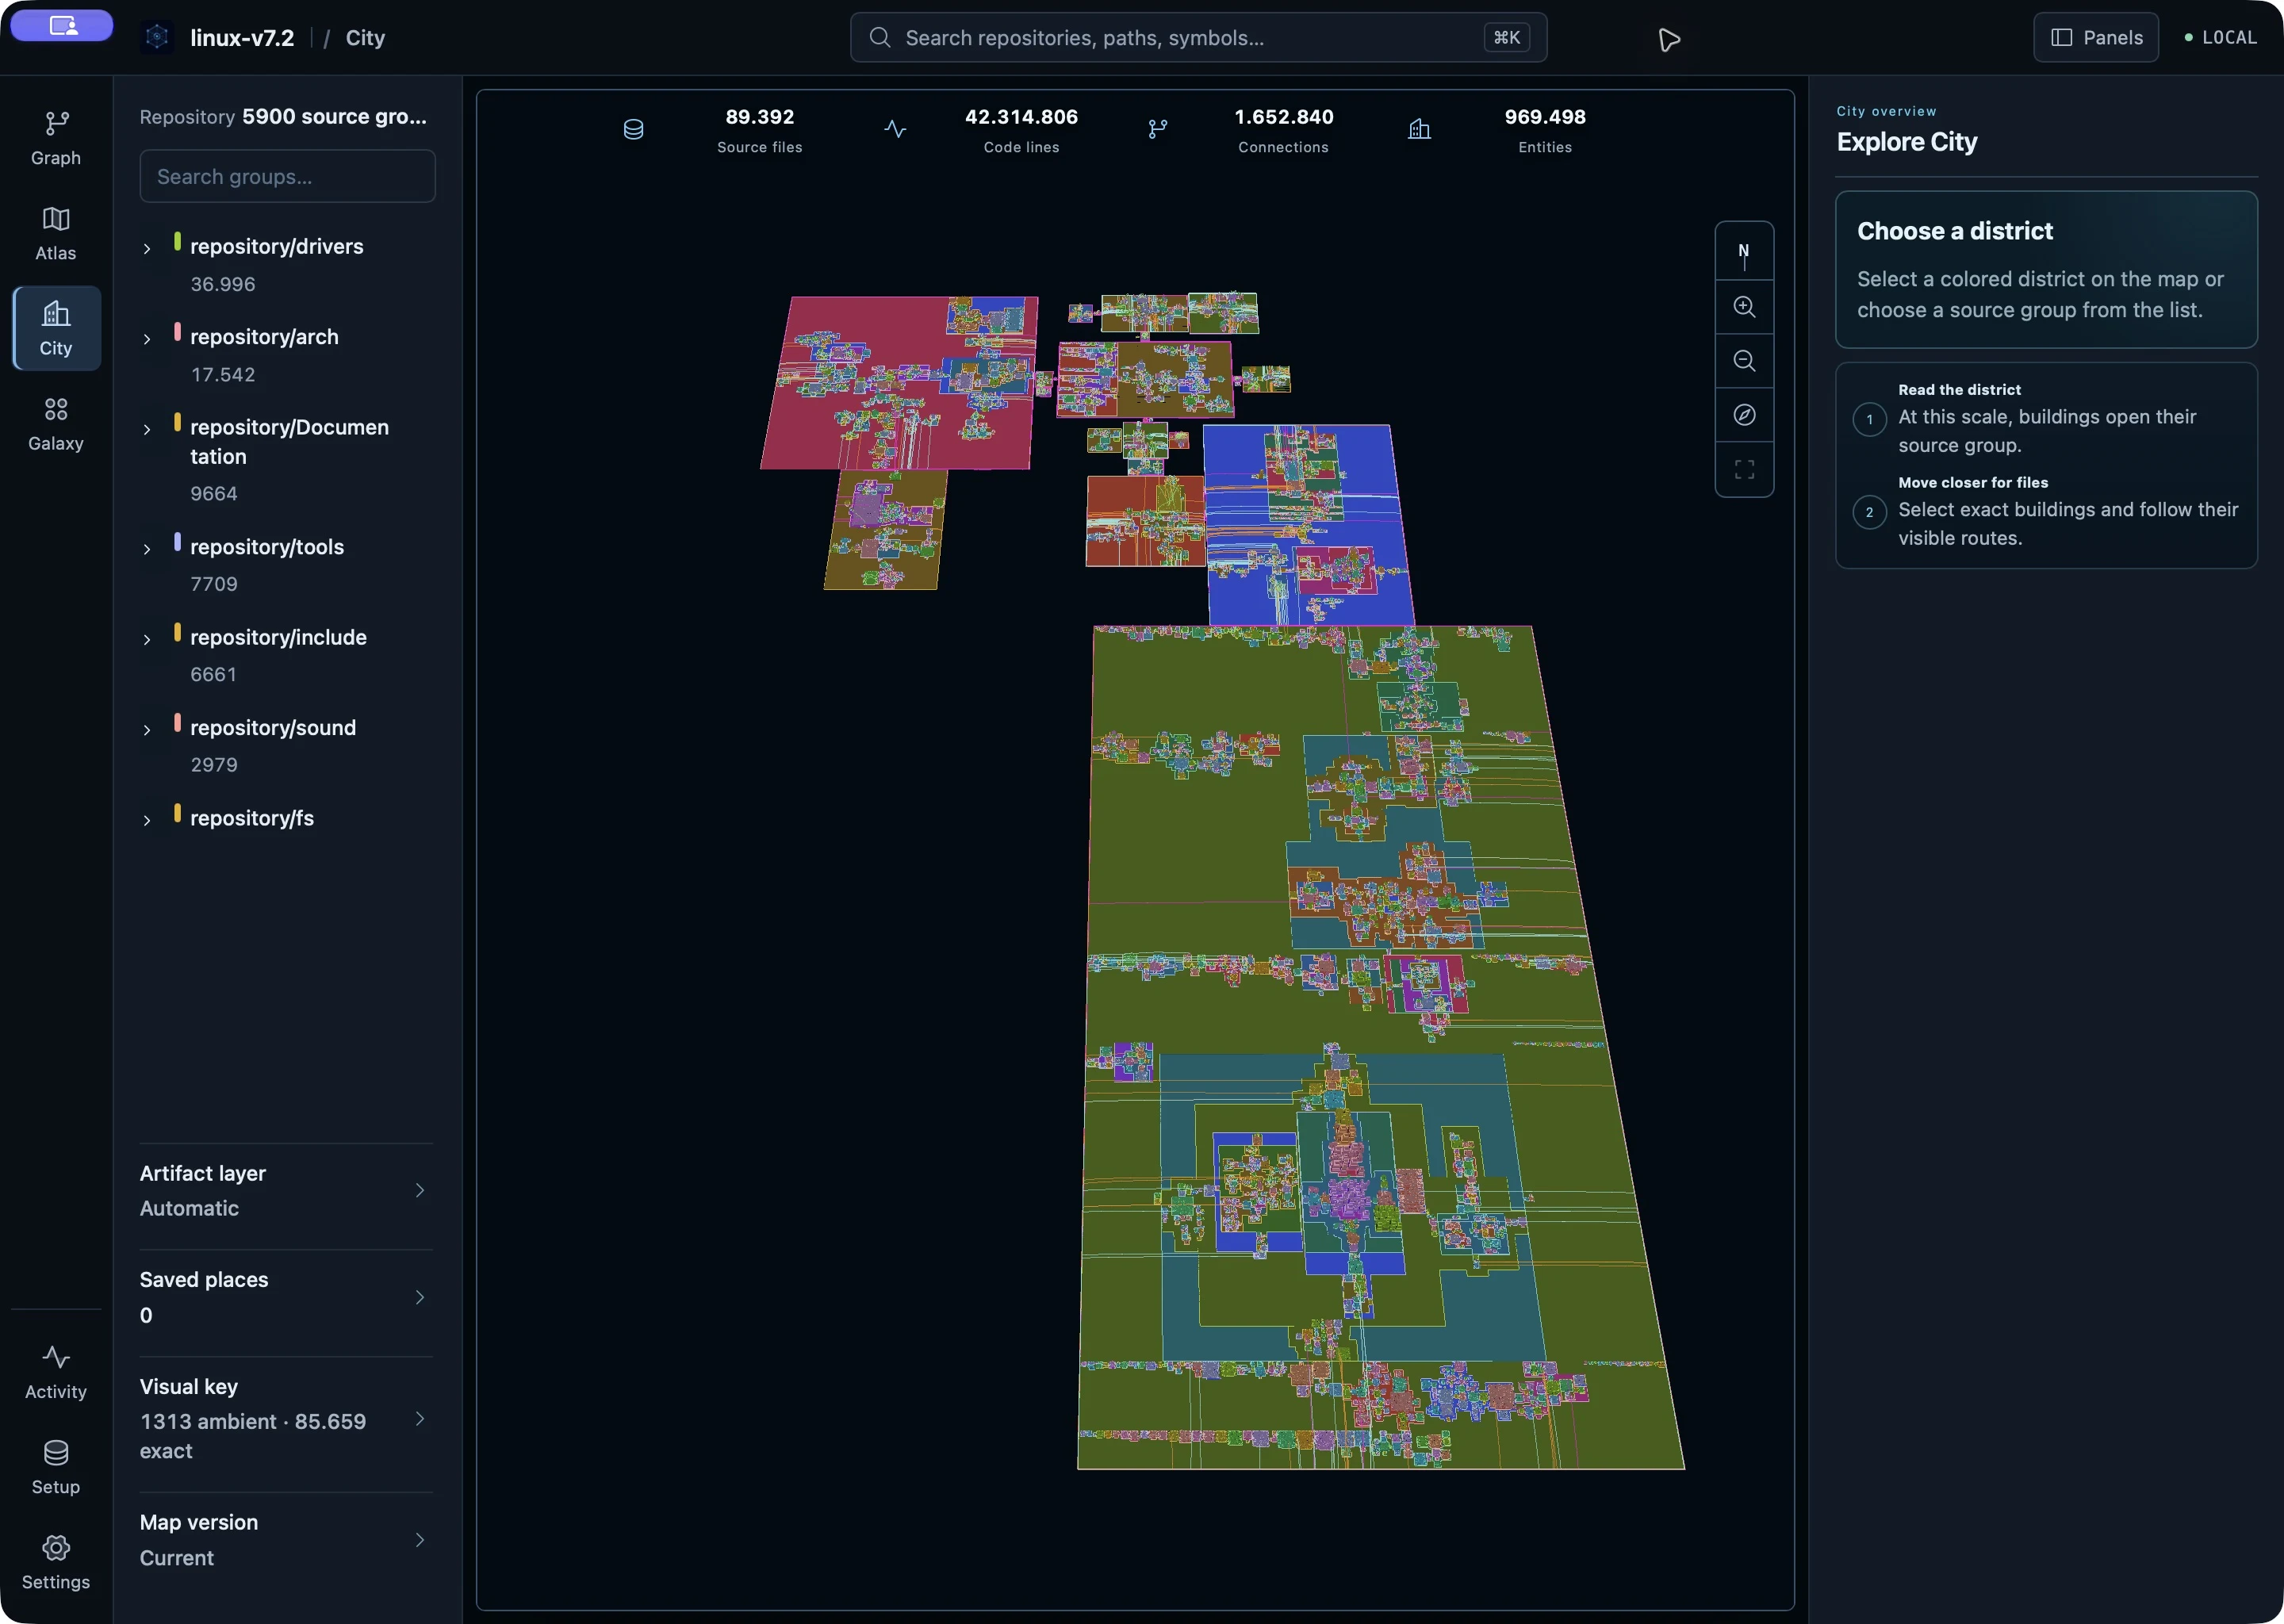Open the Visual key details
The height and width of the screenshot is (1624, 2284).
point(286,1418)
